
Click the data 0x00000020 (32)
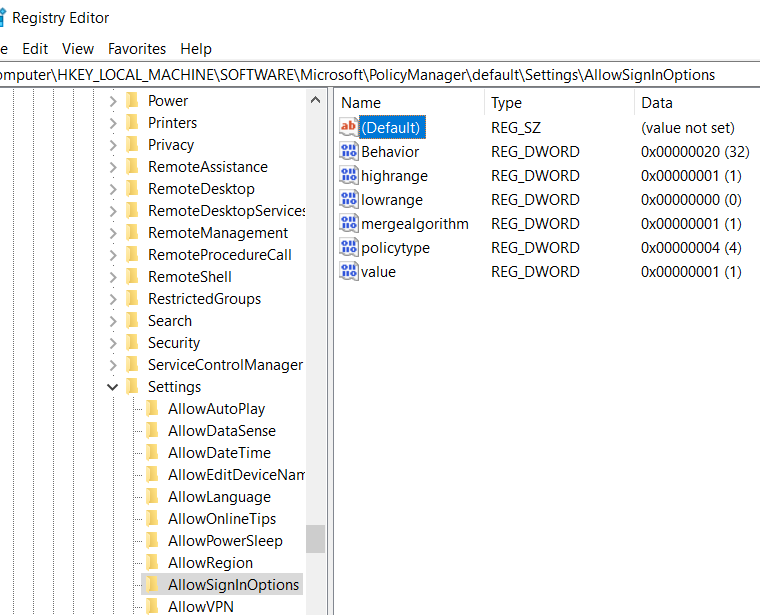pos(695,152)
